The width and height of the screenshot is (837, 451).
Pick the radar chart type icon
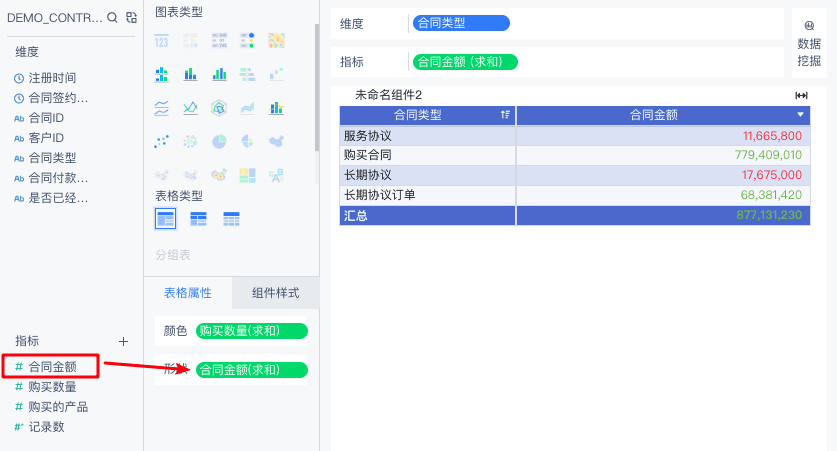[x=219, y=108]
